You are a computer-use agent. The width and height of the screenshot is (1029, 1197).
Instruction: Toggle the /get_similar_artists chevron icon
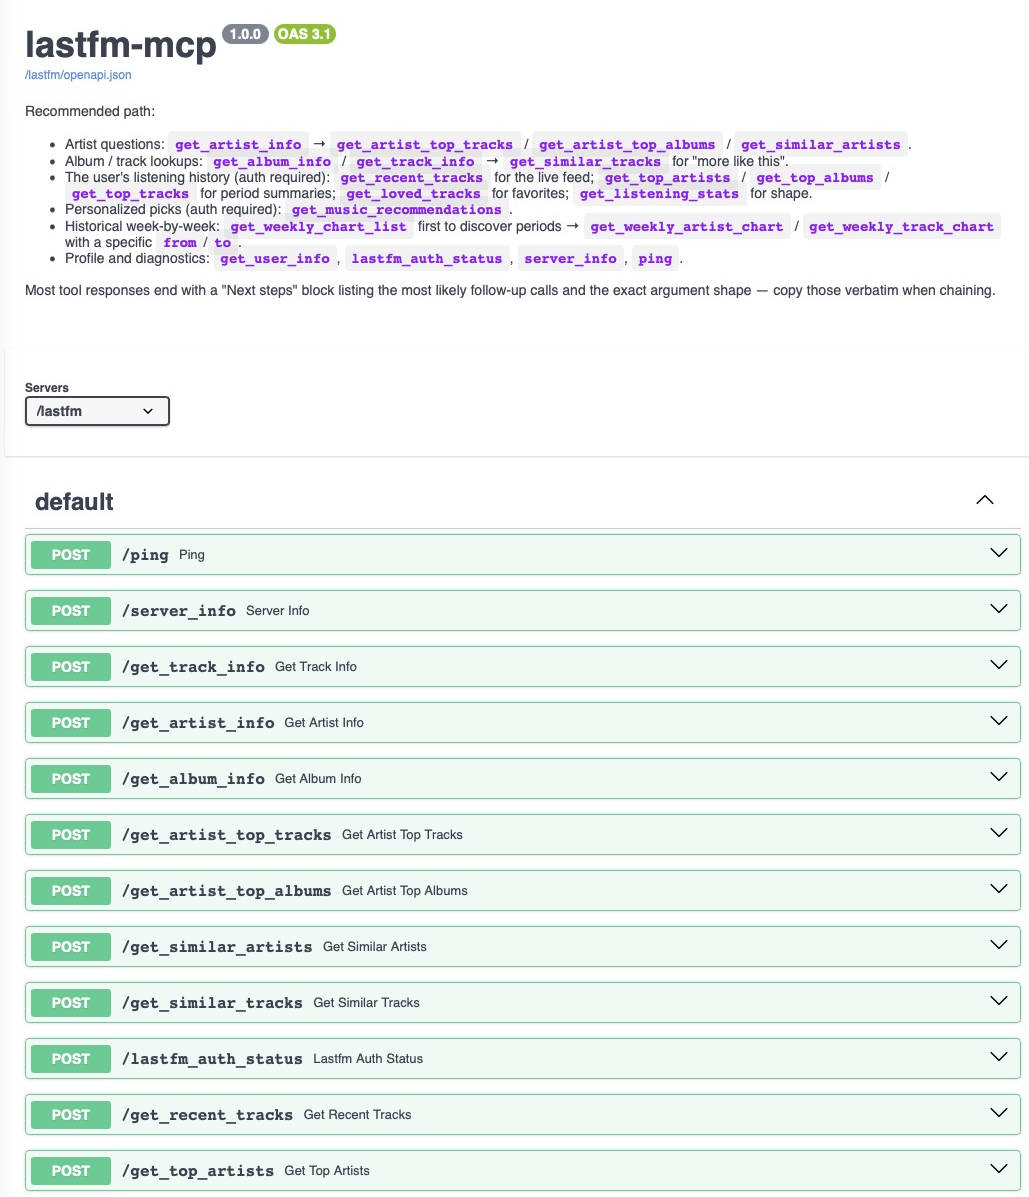(x=998, y=944)
